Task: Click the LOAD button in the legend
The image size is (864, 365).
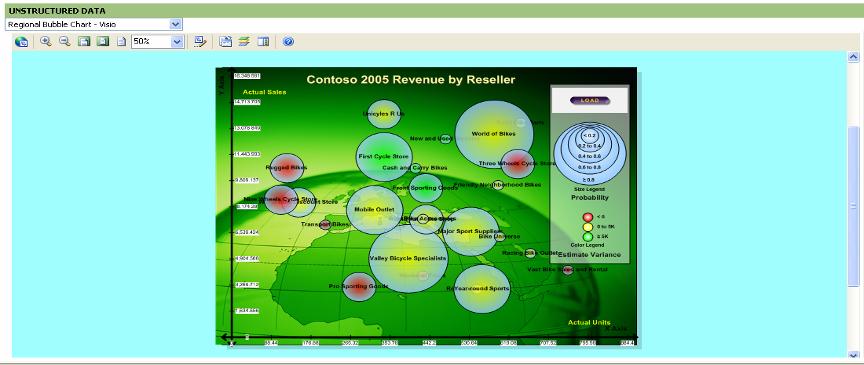Action: [x=590, y=100]
